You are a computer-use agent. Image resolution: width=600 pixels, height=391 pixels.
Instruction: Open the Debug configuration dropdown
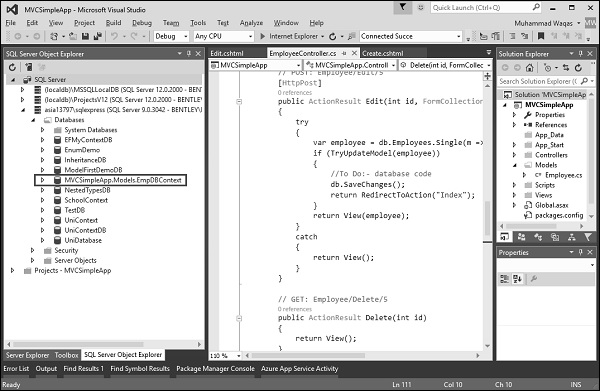(186, 37)
